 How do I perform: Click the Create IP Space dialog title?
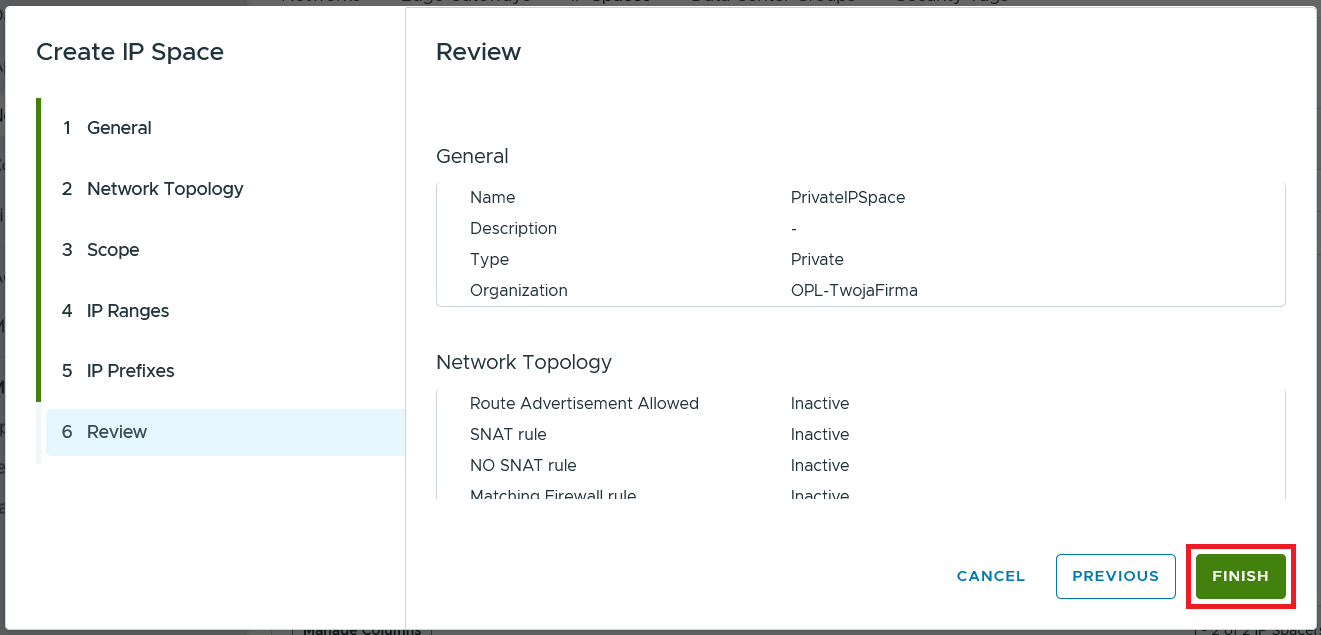pyautogui.click(x=130, y=52)
